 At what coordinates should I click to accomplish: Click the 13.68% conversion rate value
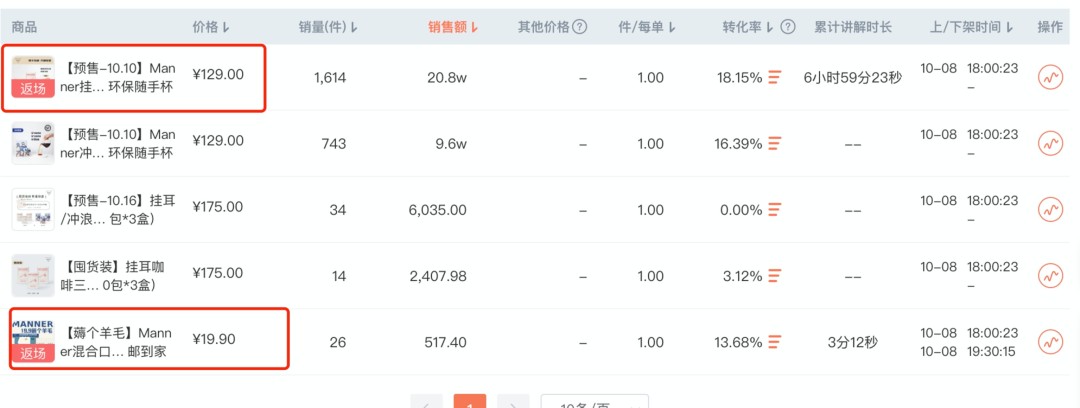point(740,343)
